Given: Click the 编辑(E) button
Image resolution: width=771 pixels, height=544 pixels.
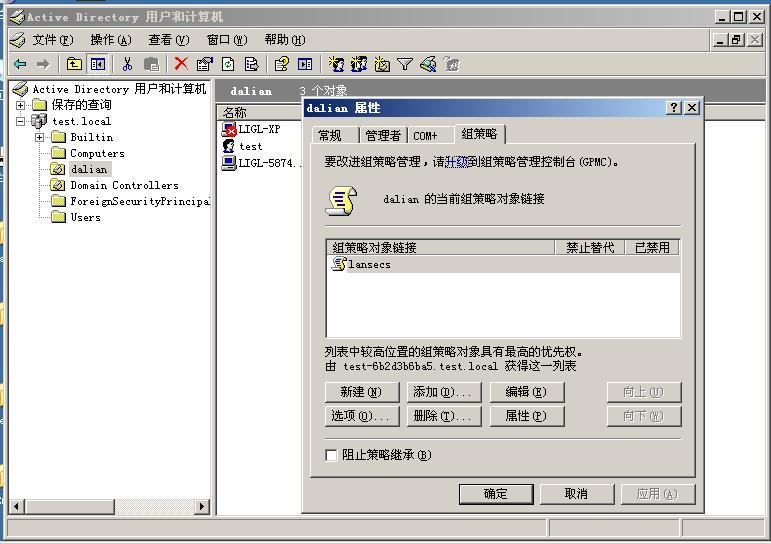Looking at the screenshot, I should tap(527, 392).
